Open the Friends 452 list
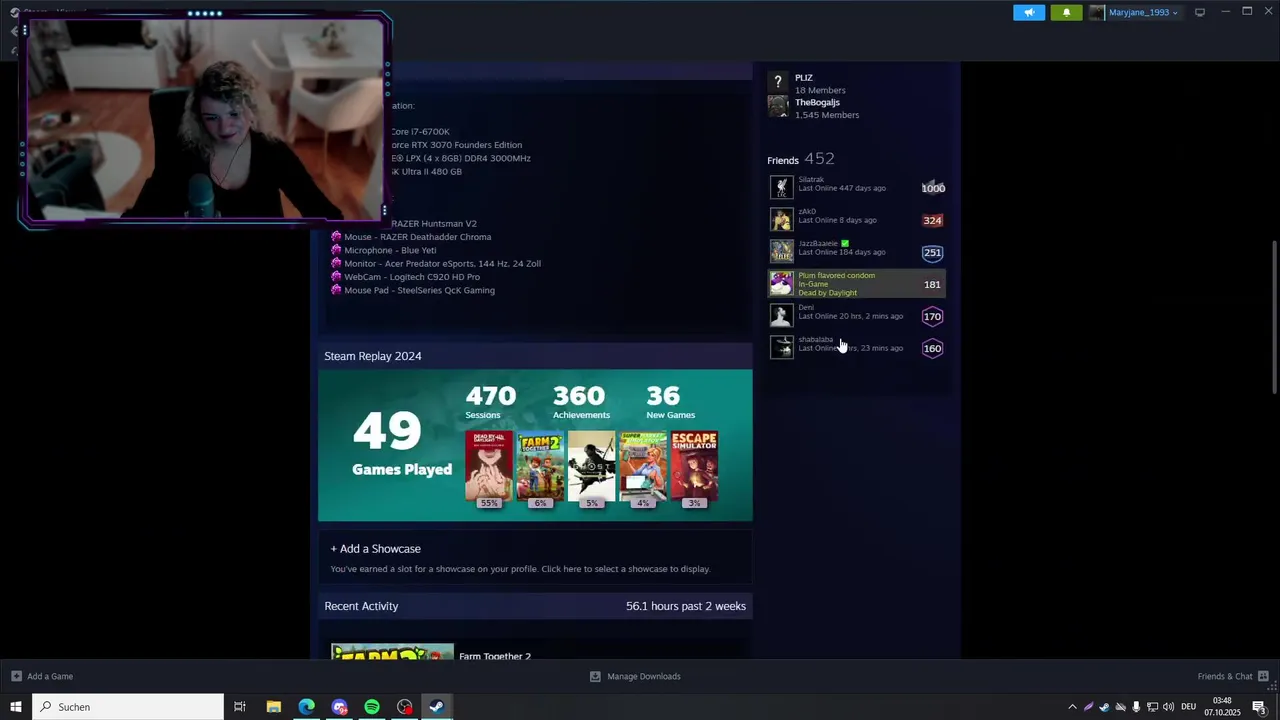This screenshot has height=720, width=1280. click(x=800, y=159)
